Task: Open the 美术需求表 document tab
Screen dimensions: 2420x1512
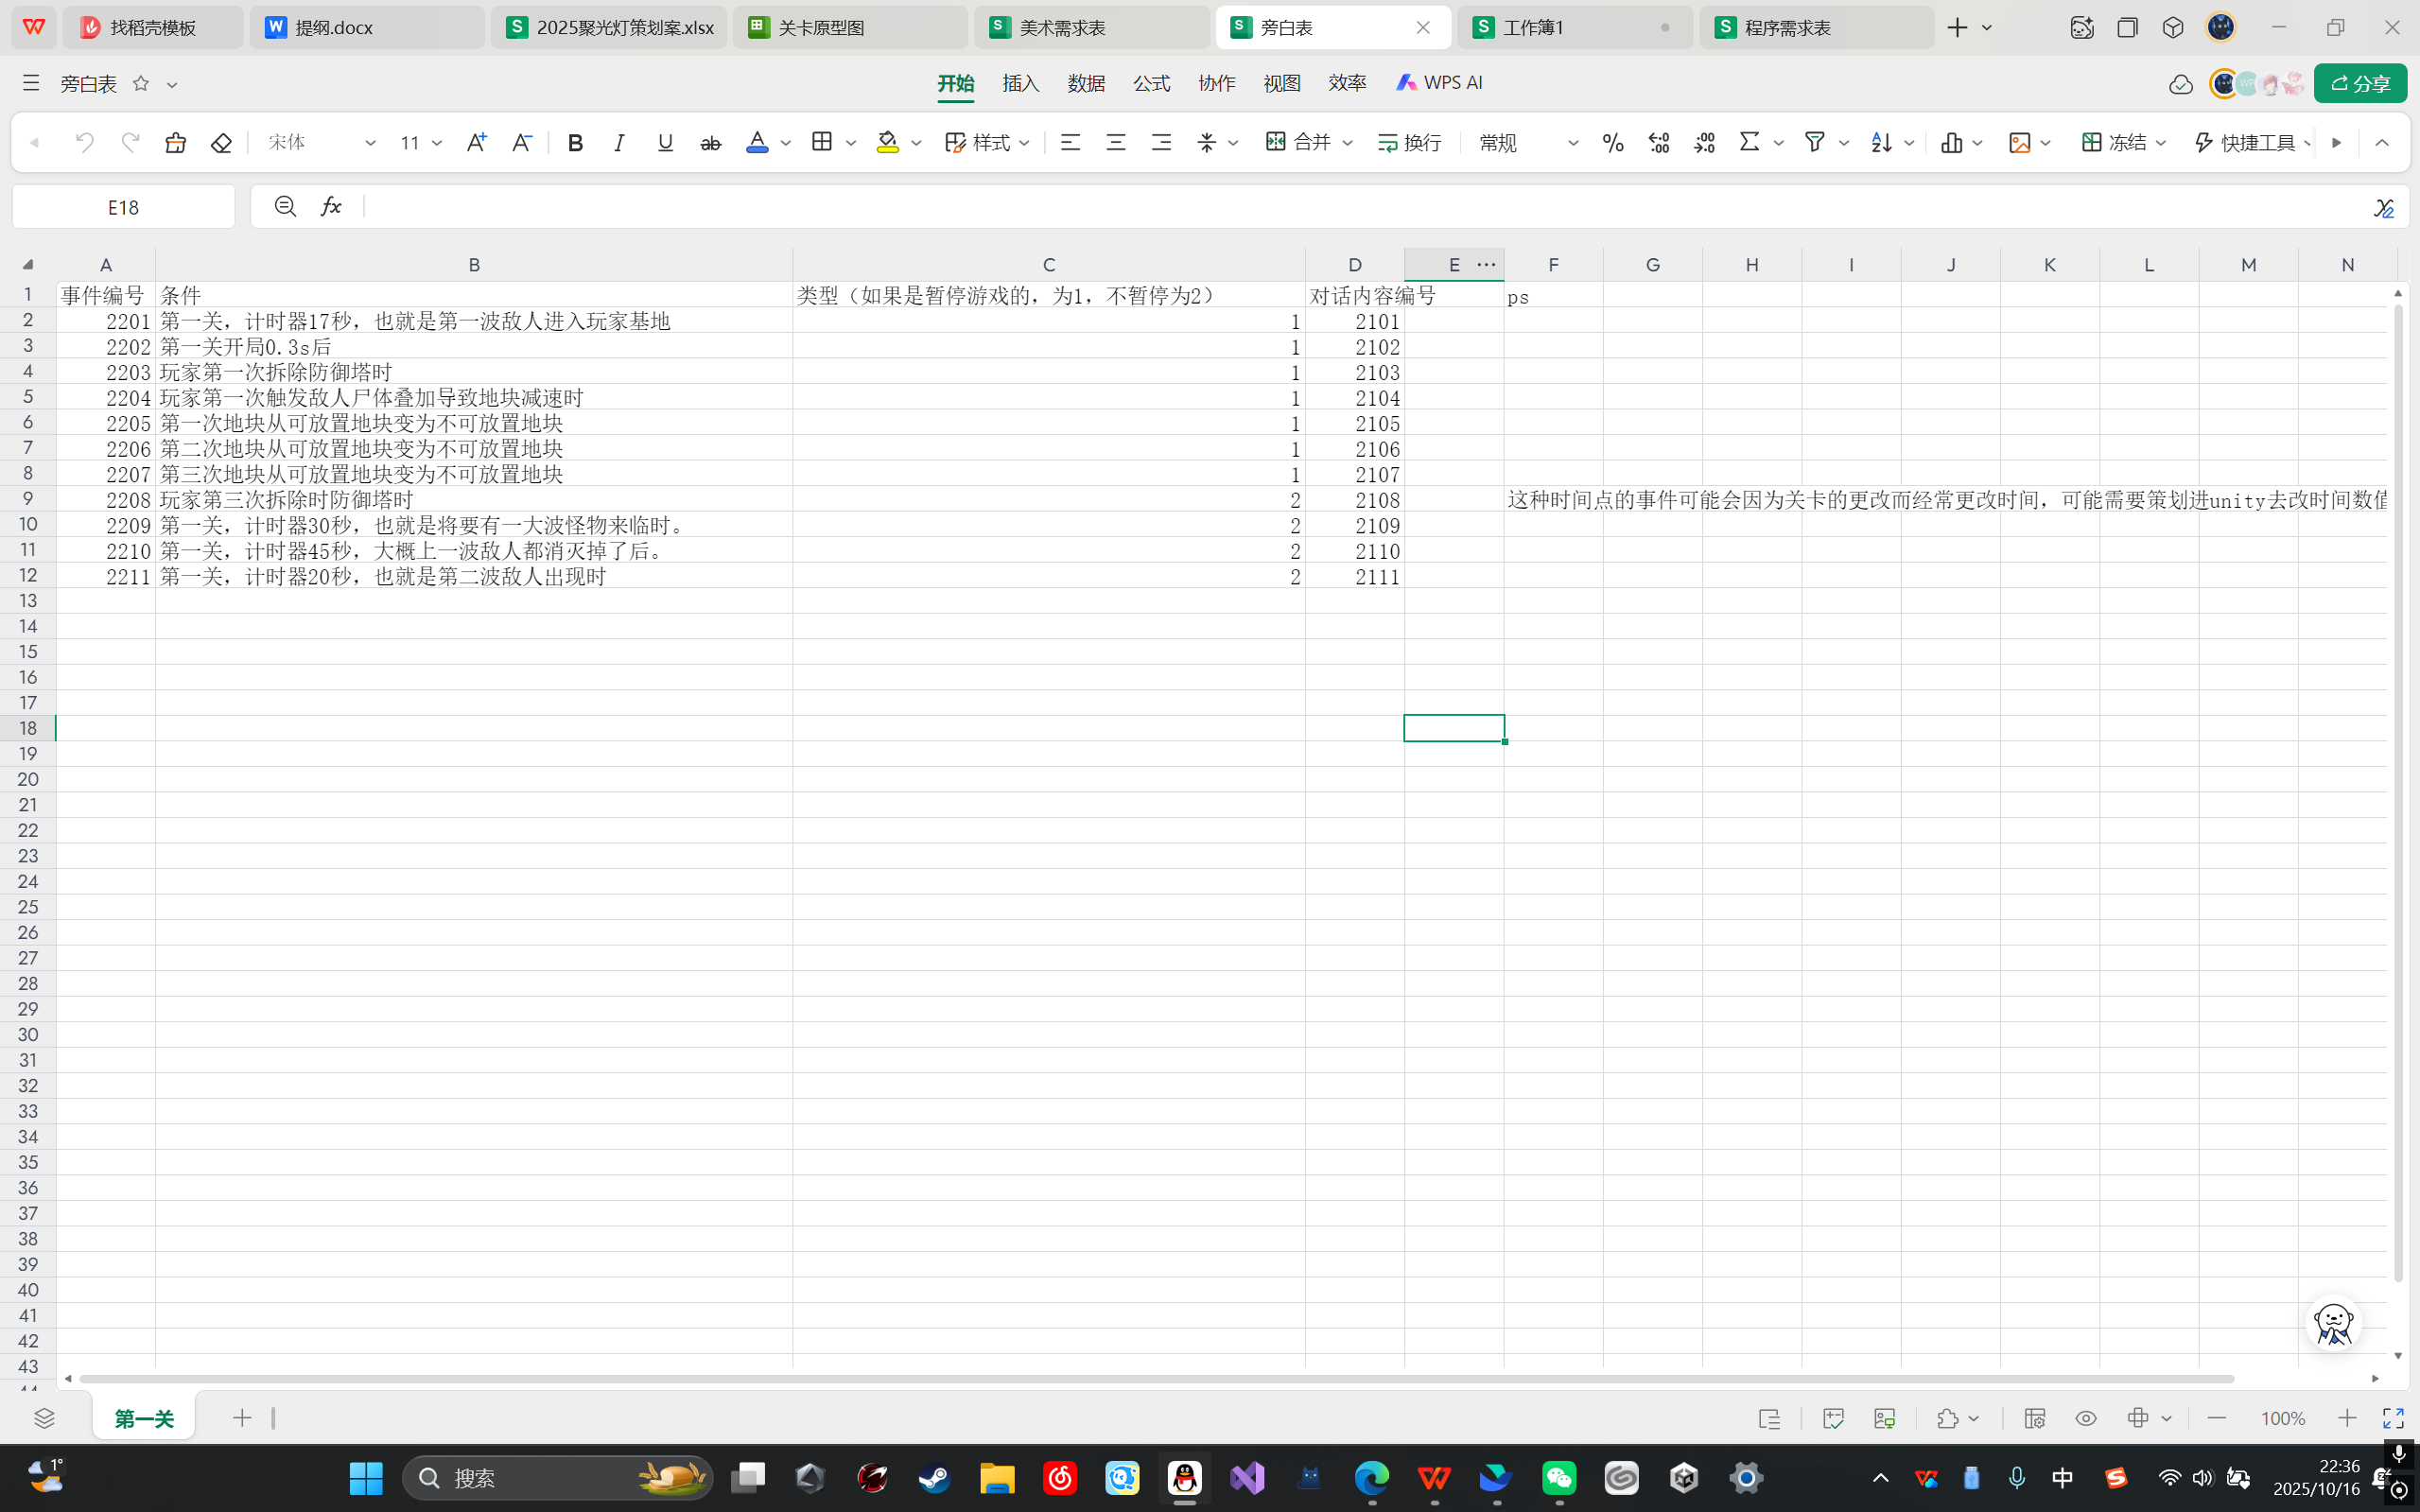Action: tap(1062, 28)
